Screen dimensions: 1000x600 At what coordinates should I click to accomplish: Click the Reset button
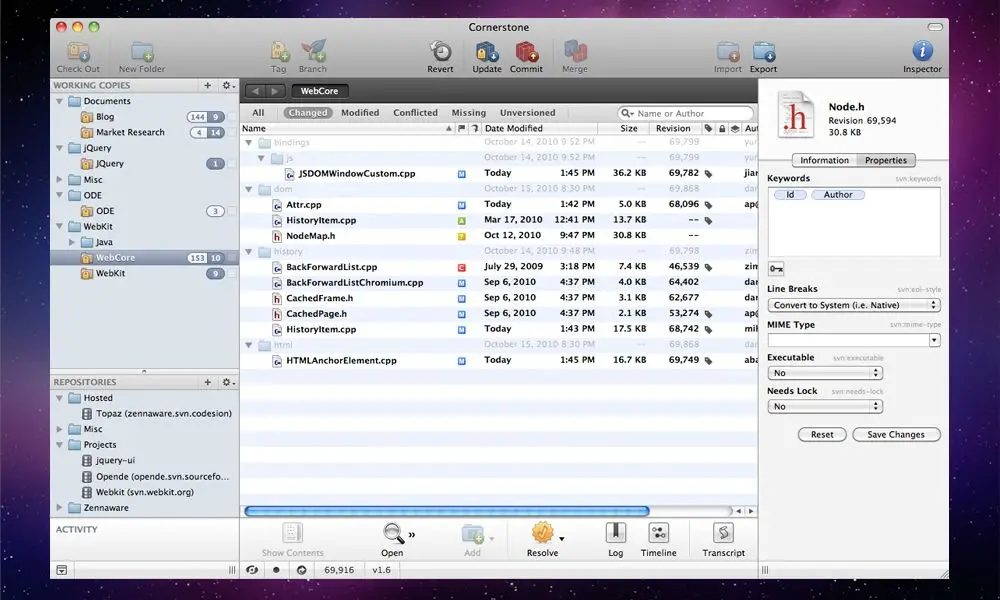pyautogui.click(x=822, y=435)
